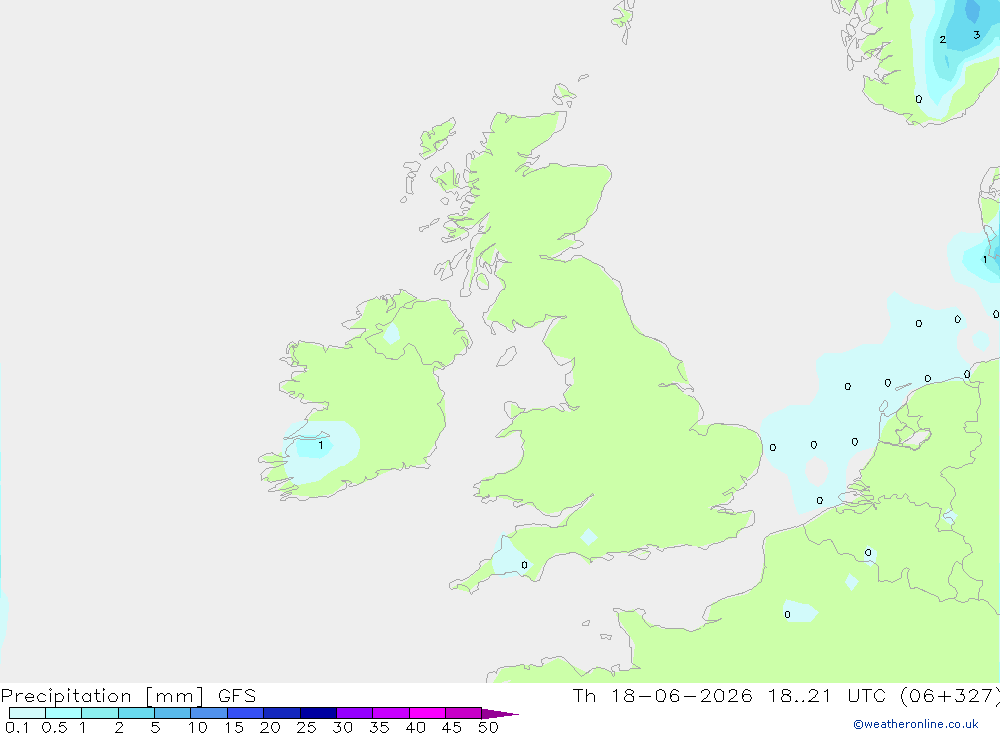Click the '20' legend scale label

(x=270, y=727)
